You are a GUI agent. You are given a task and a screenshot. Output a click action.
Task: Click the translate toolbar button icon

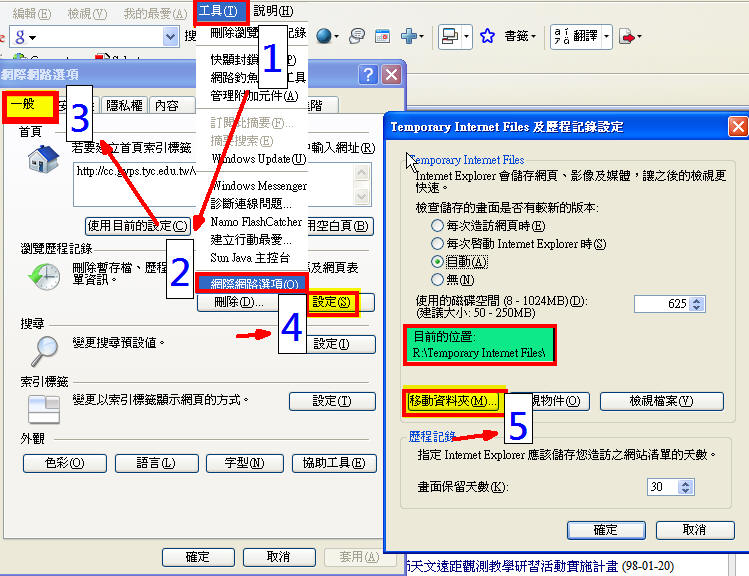(562, 36)
